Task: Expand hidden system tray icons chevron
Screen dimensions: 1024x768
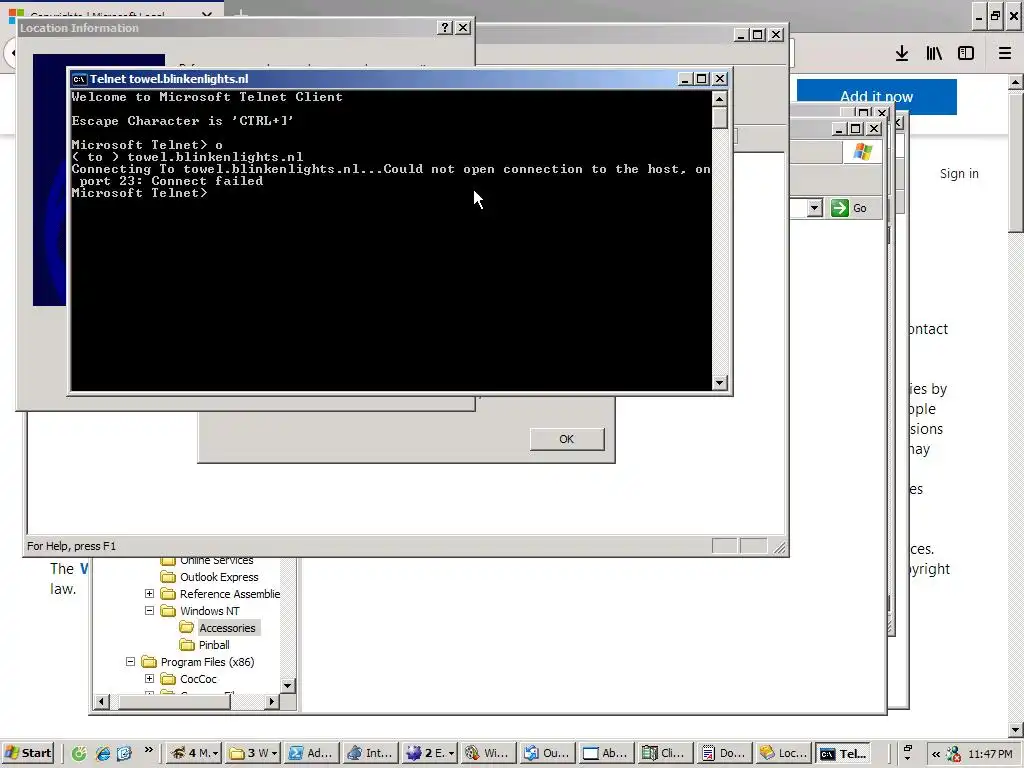Action: [936, 754]
